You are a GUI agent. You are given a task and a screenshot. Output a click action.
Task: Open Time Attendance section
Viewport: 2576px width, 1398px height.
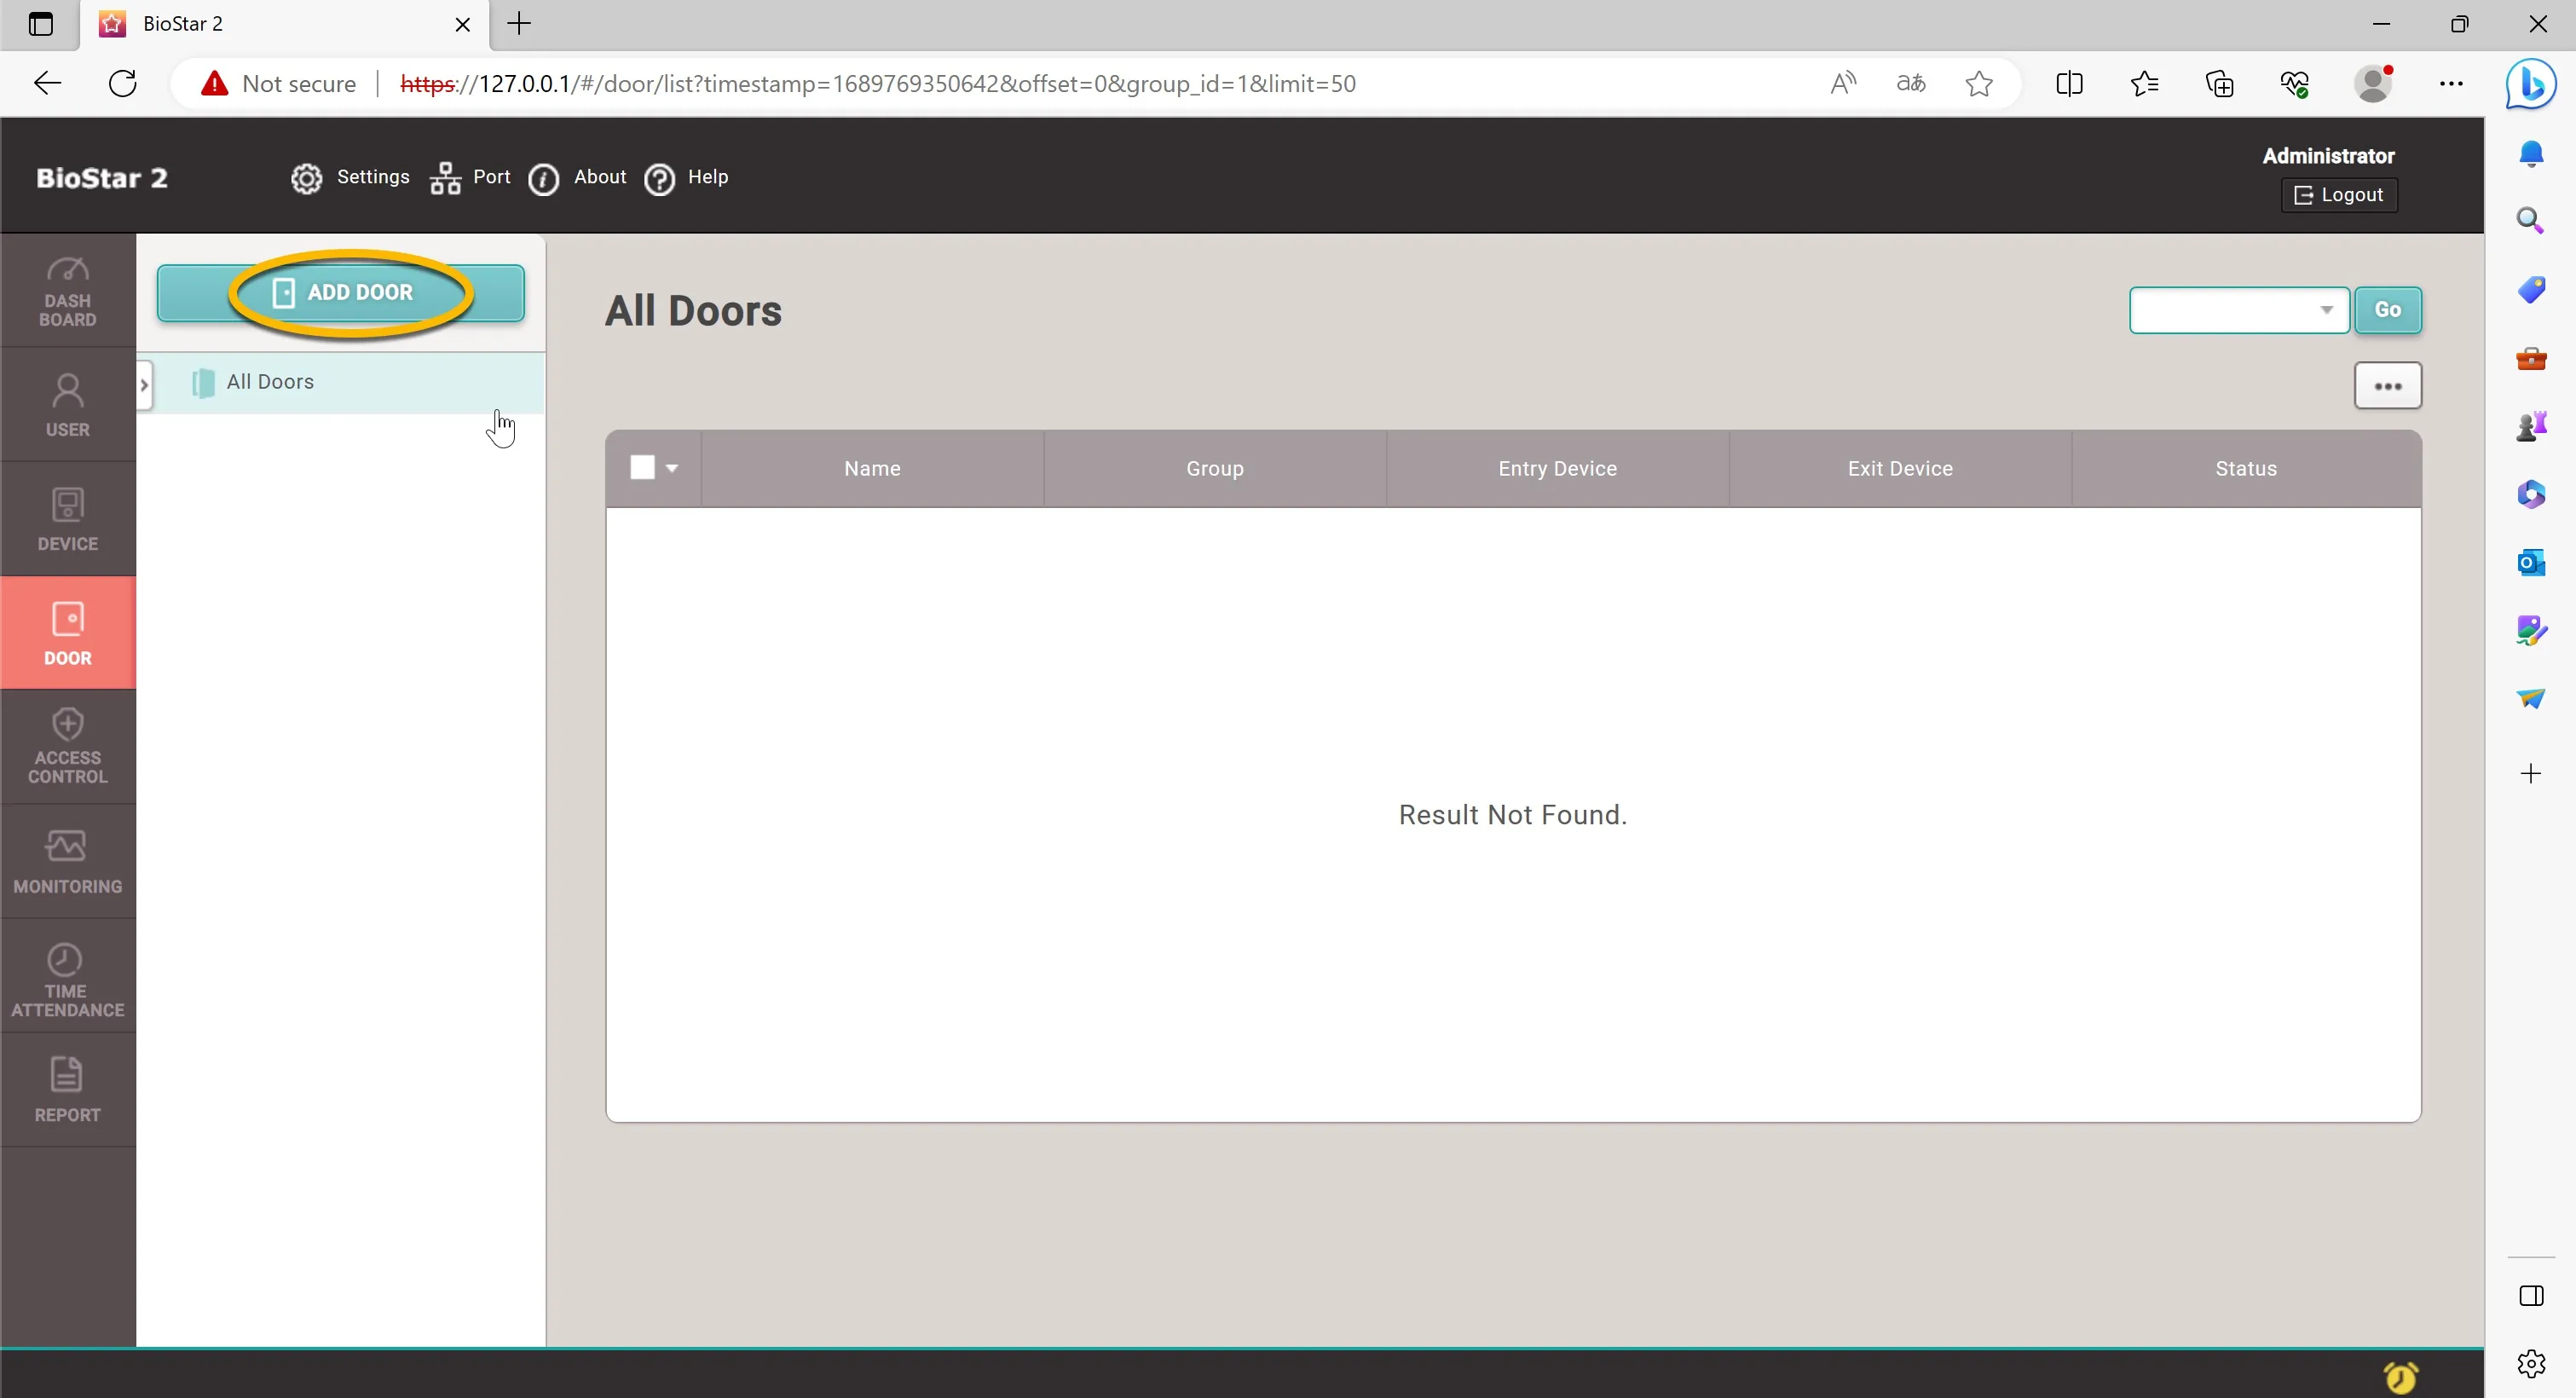click(x=68, y=976)
